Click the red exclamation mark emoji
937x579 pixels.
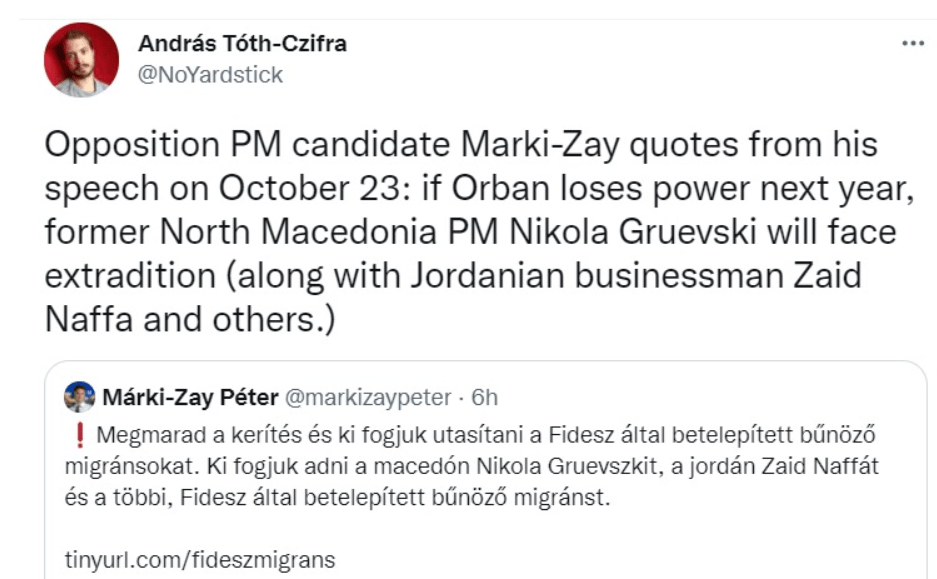pos(77,437)
